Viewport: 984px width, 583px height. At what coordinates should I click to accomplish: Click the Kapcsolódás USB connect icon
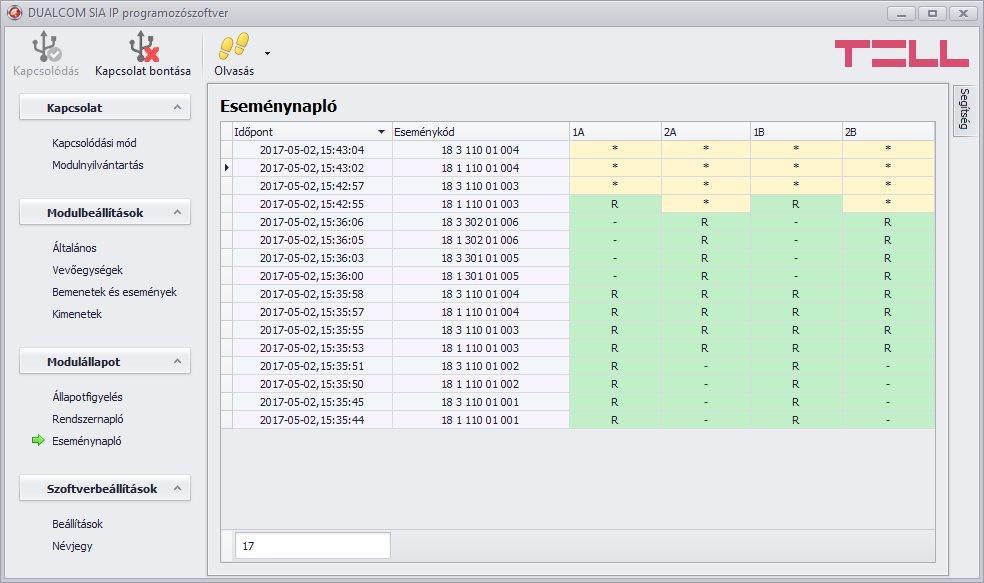[x=46, y=47]
